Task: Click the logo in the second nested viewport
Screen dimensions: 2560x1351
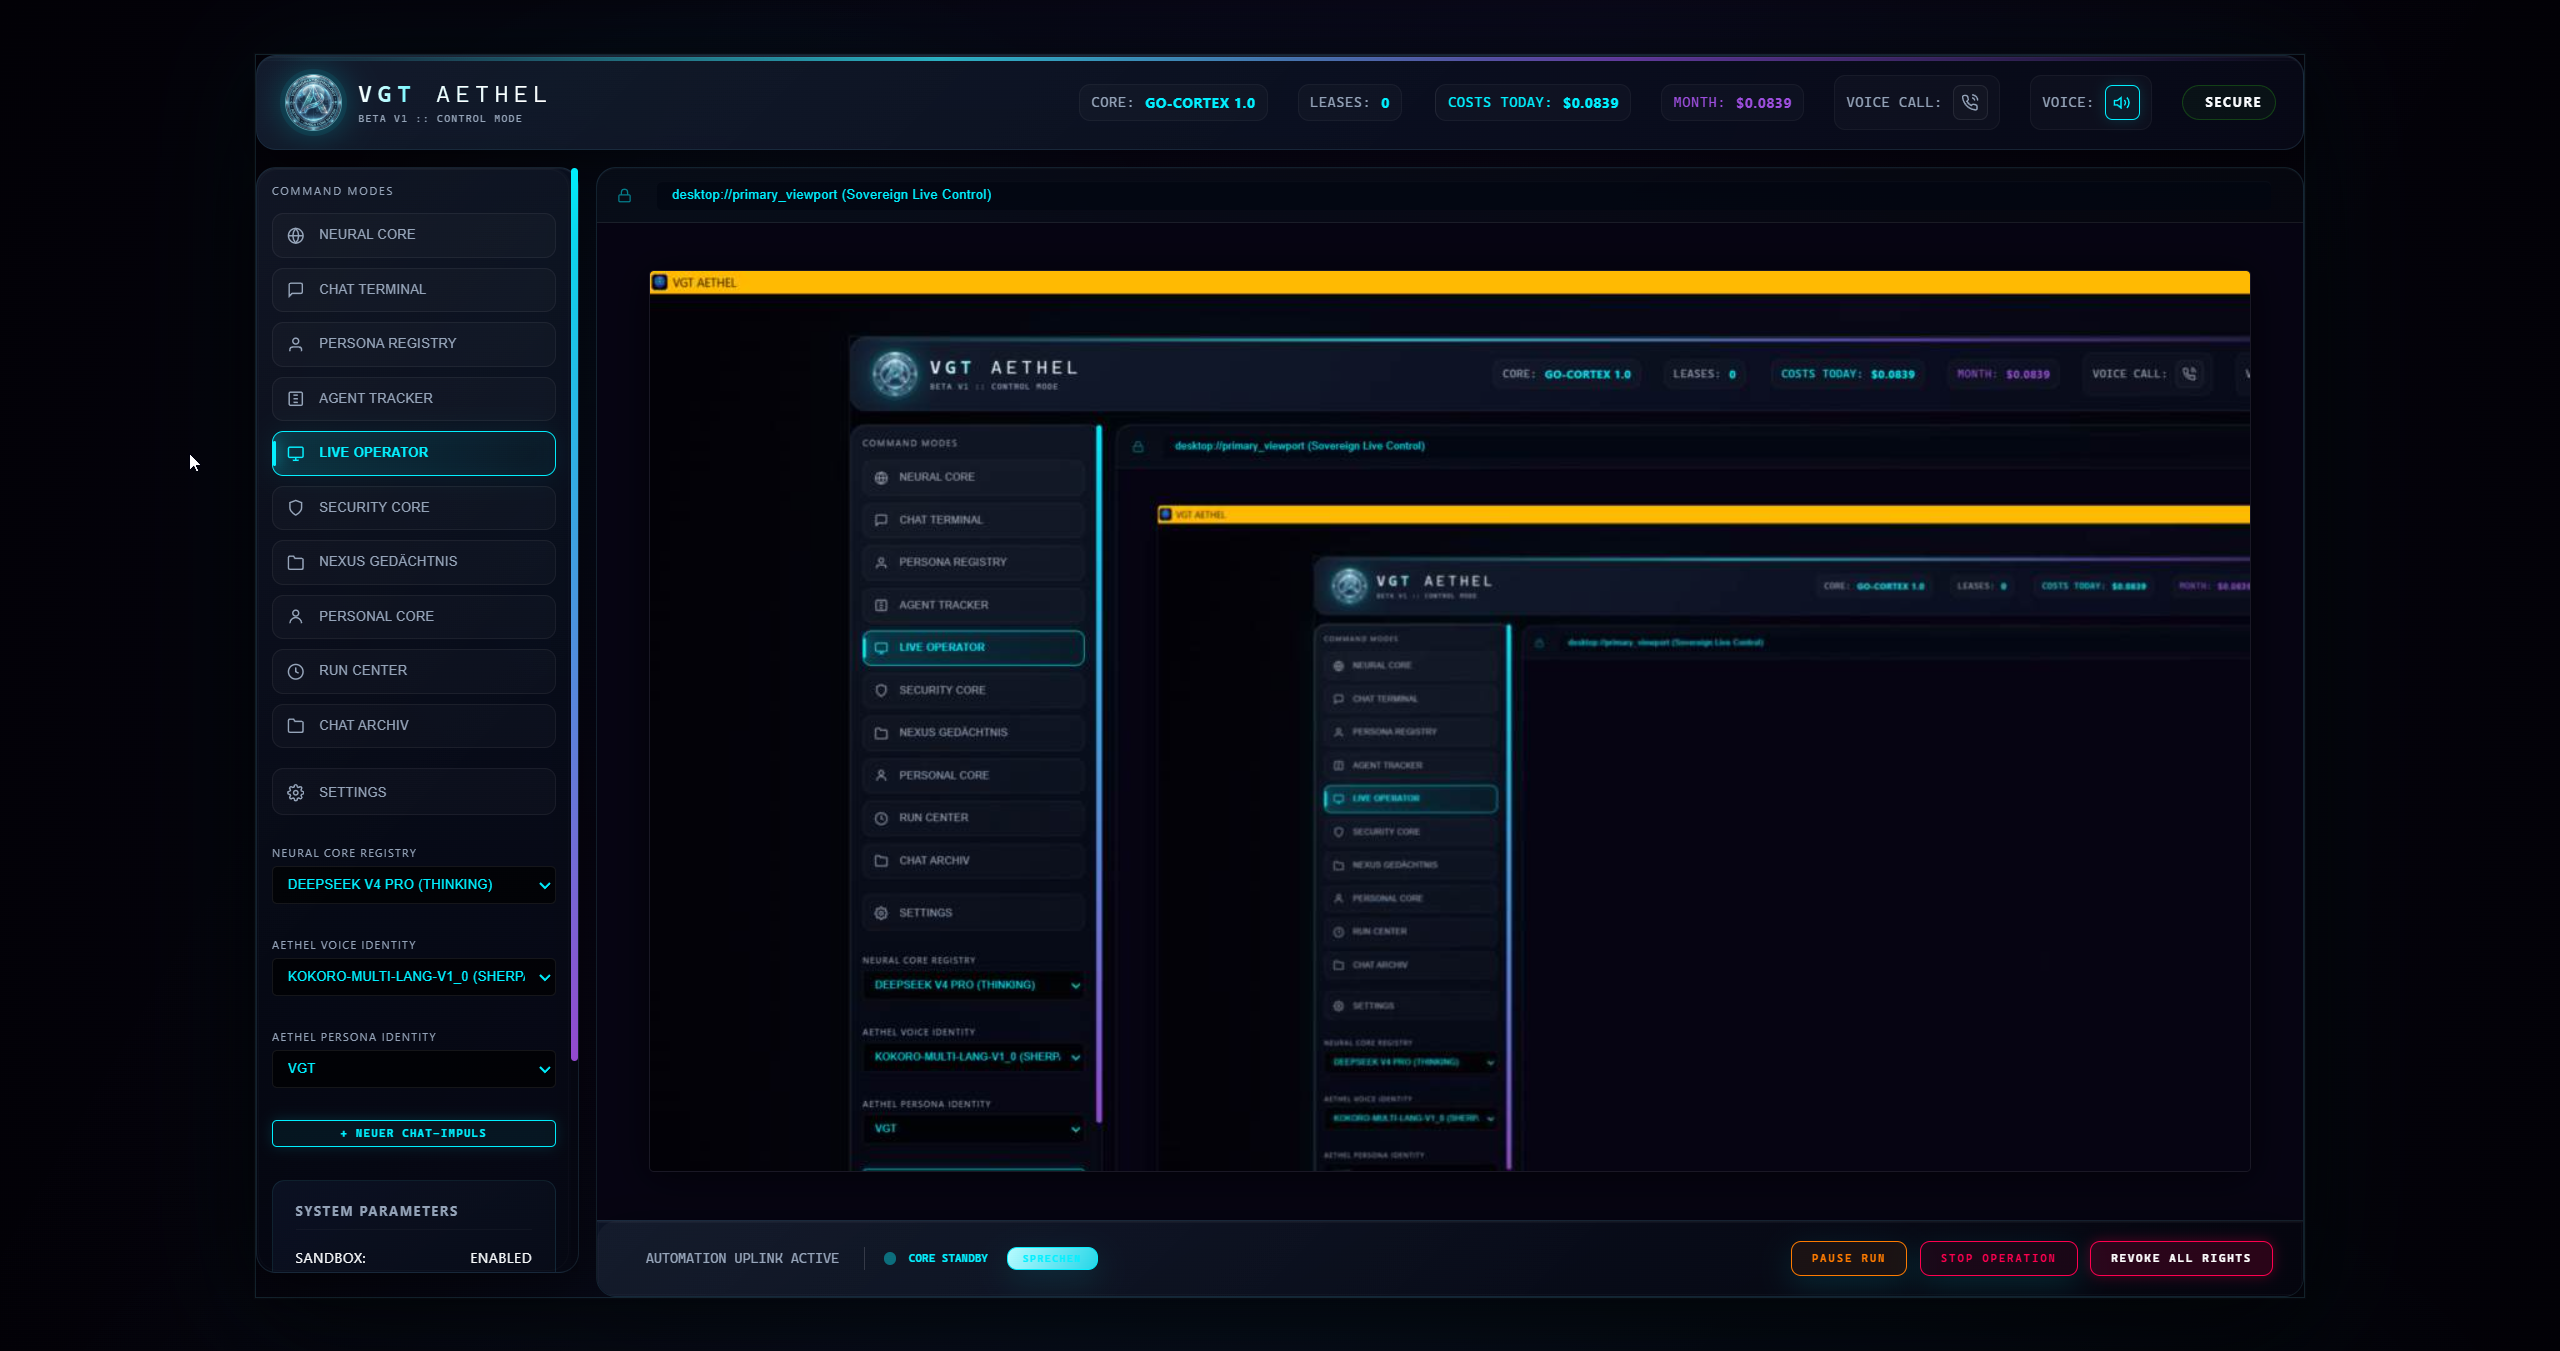Action: (x=1349, y=585)
